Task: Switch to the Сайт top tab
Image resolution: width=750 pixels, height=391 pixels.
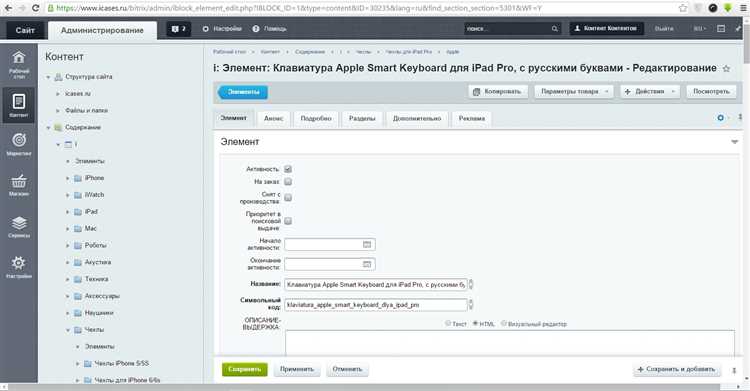Action: [25, 30]
